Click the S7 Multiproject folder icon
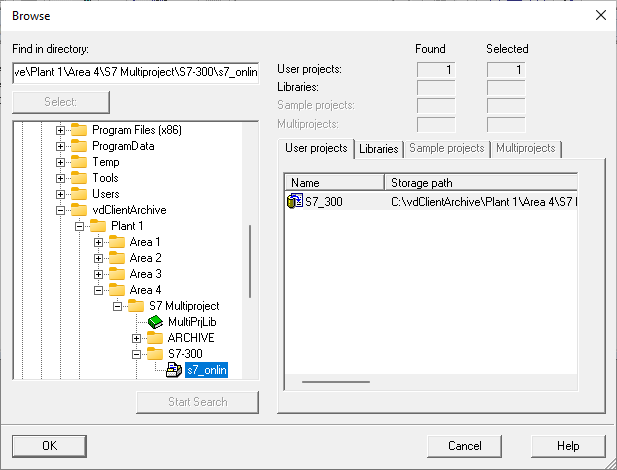 [135, 306]
